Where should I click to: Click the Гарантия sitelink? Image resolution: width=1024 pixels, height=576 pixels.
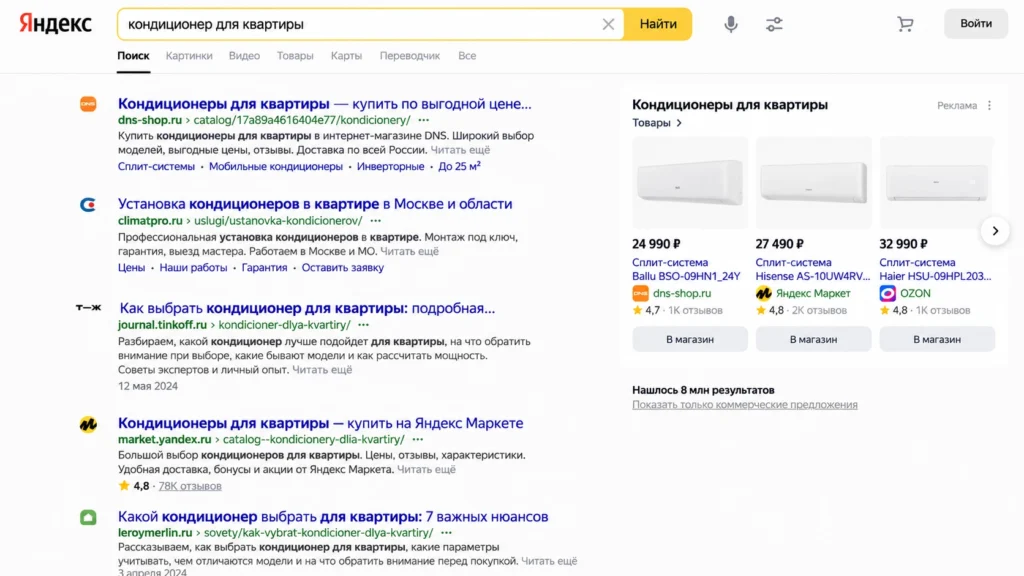[x=264, y=268]
